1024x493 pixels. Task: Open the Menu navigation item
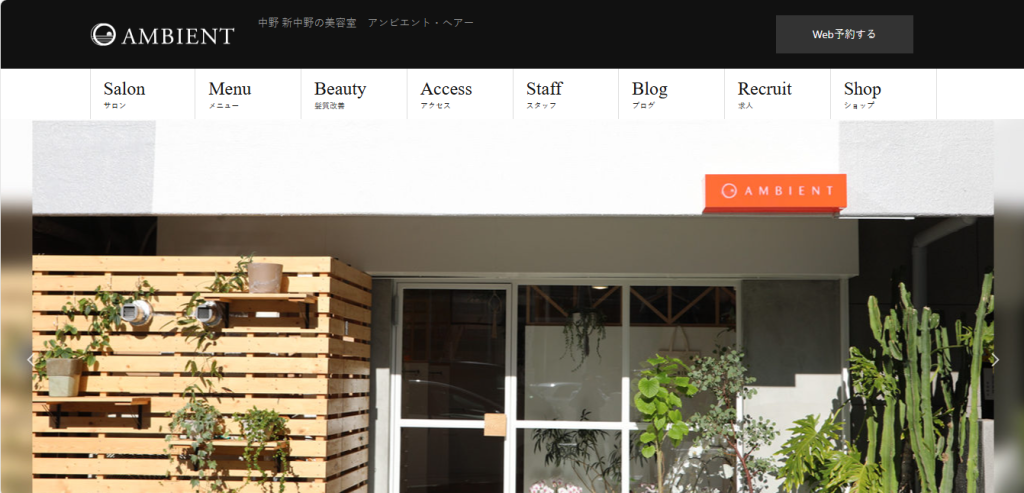pos(248,94)
